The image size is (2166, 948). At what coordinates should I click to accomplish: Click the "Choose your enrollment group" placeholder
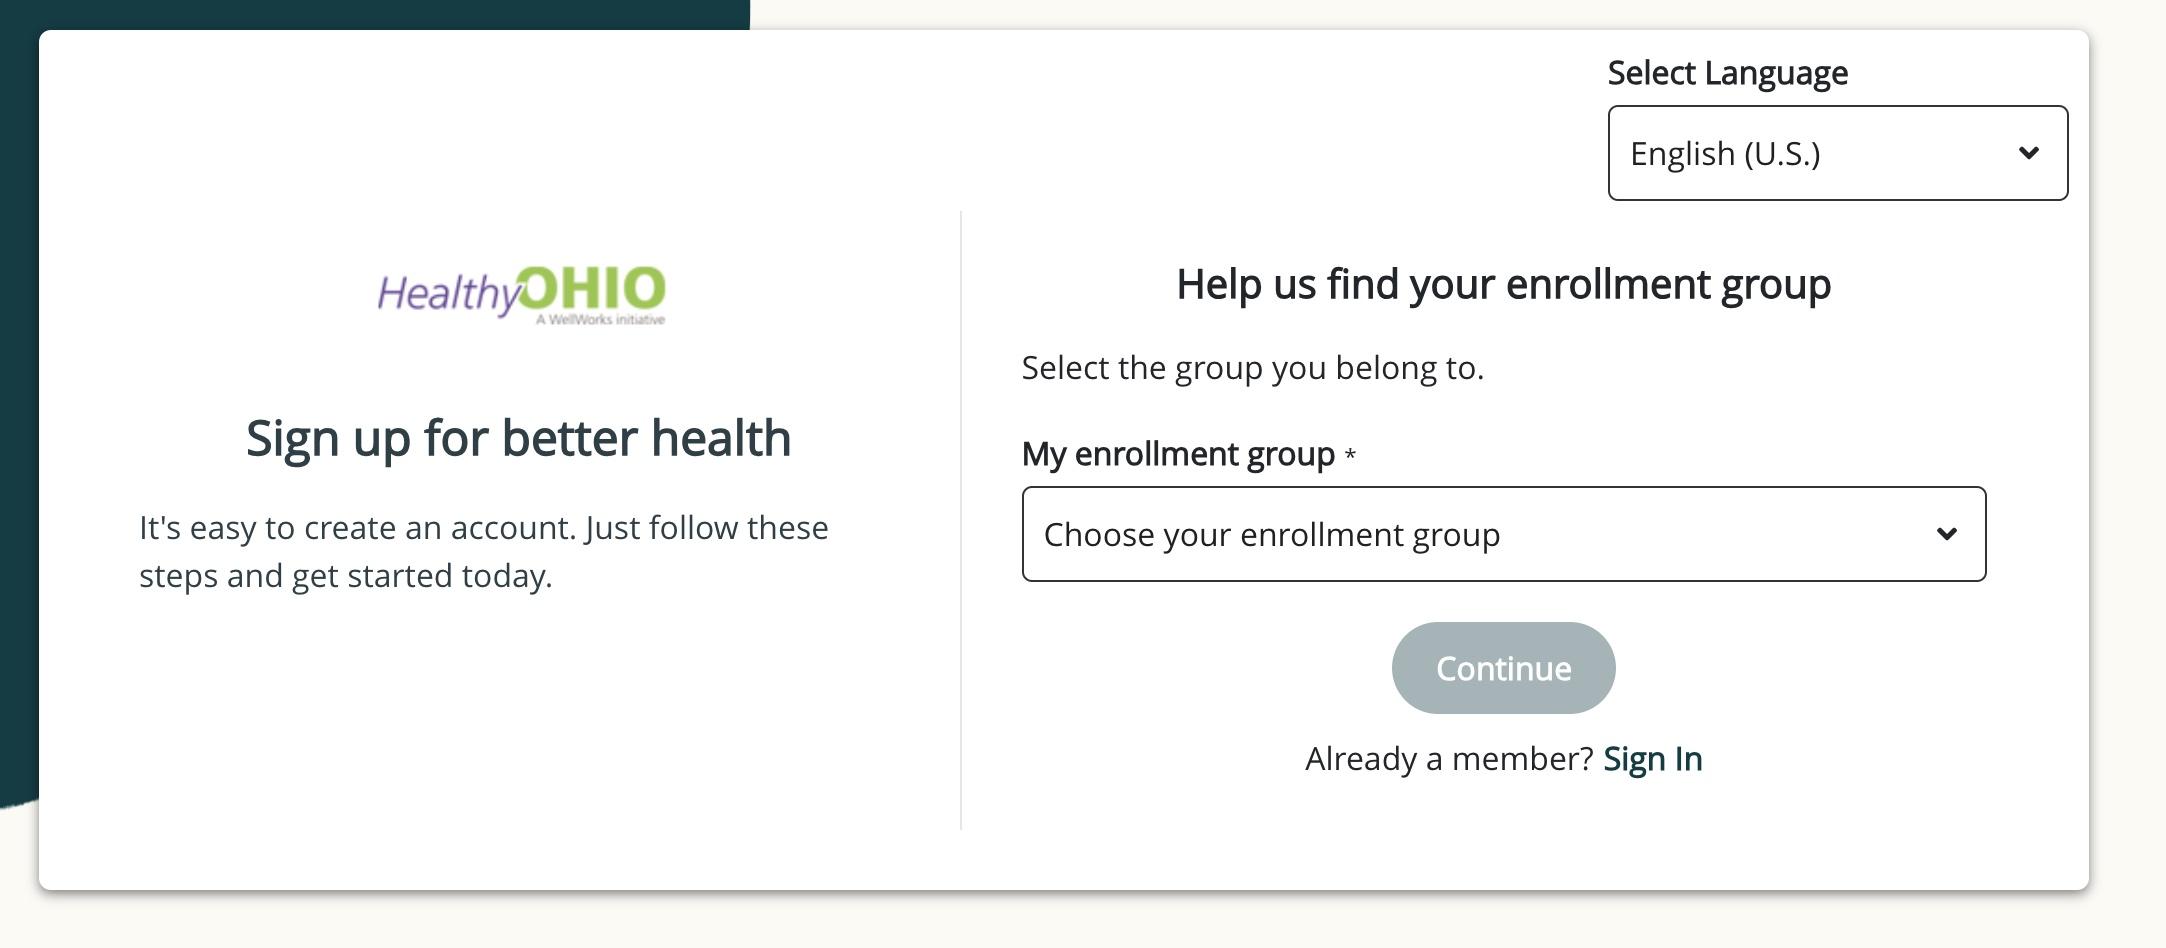point(1271,535)
